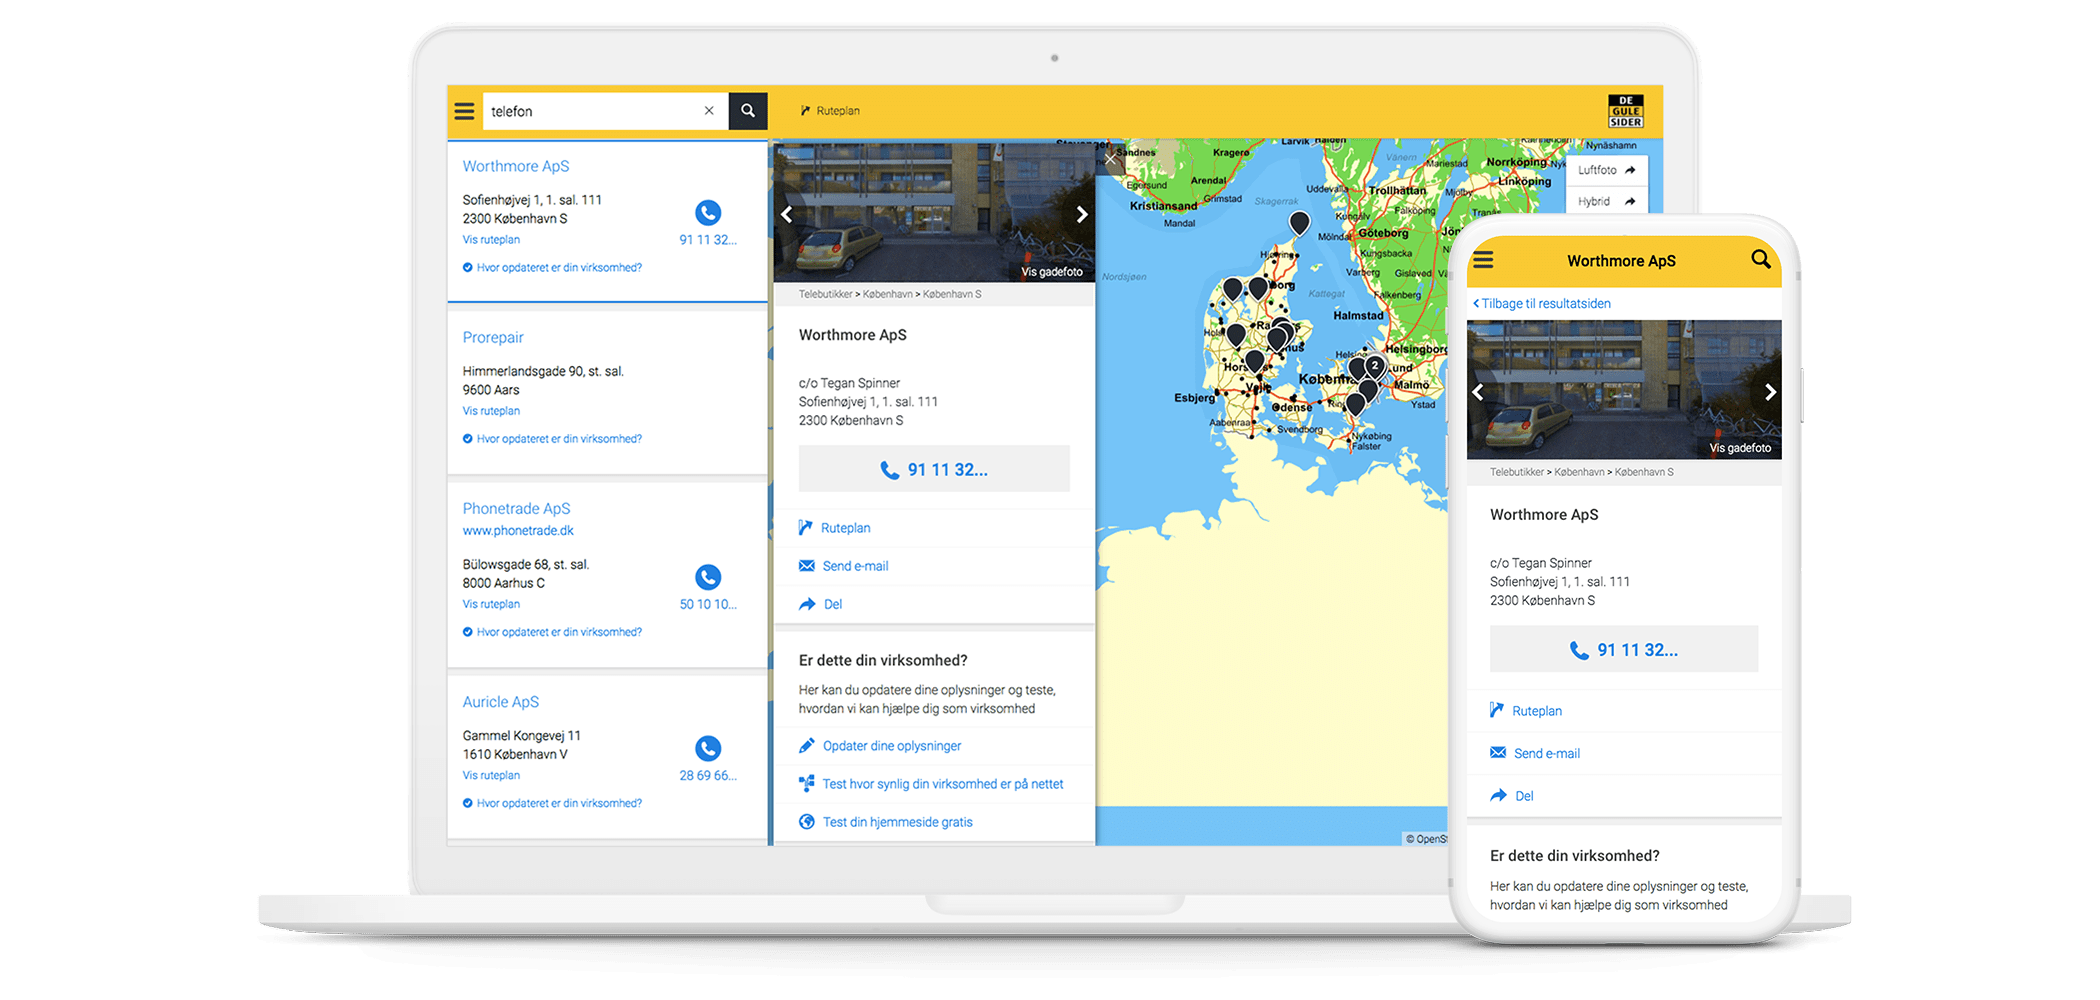2100x1000 pixels.
Task: Click the 91 11 32... phone button in detail panel
Action: [934, 469]
